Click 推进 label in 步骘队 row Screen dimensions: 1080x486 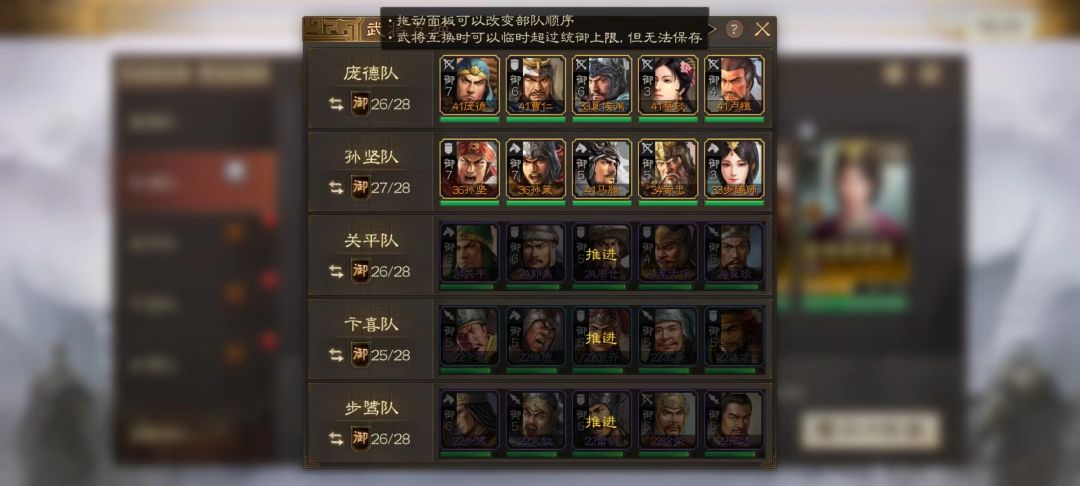601,422
